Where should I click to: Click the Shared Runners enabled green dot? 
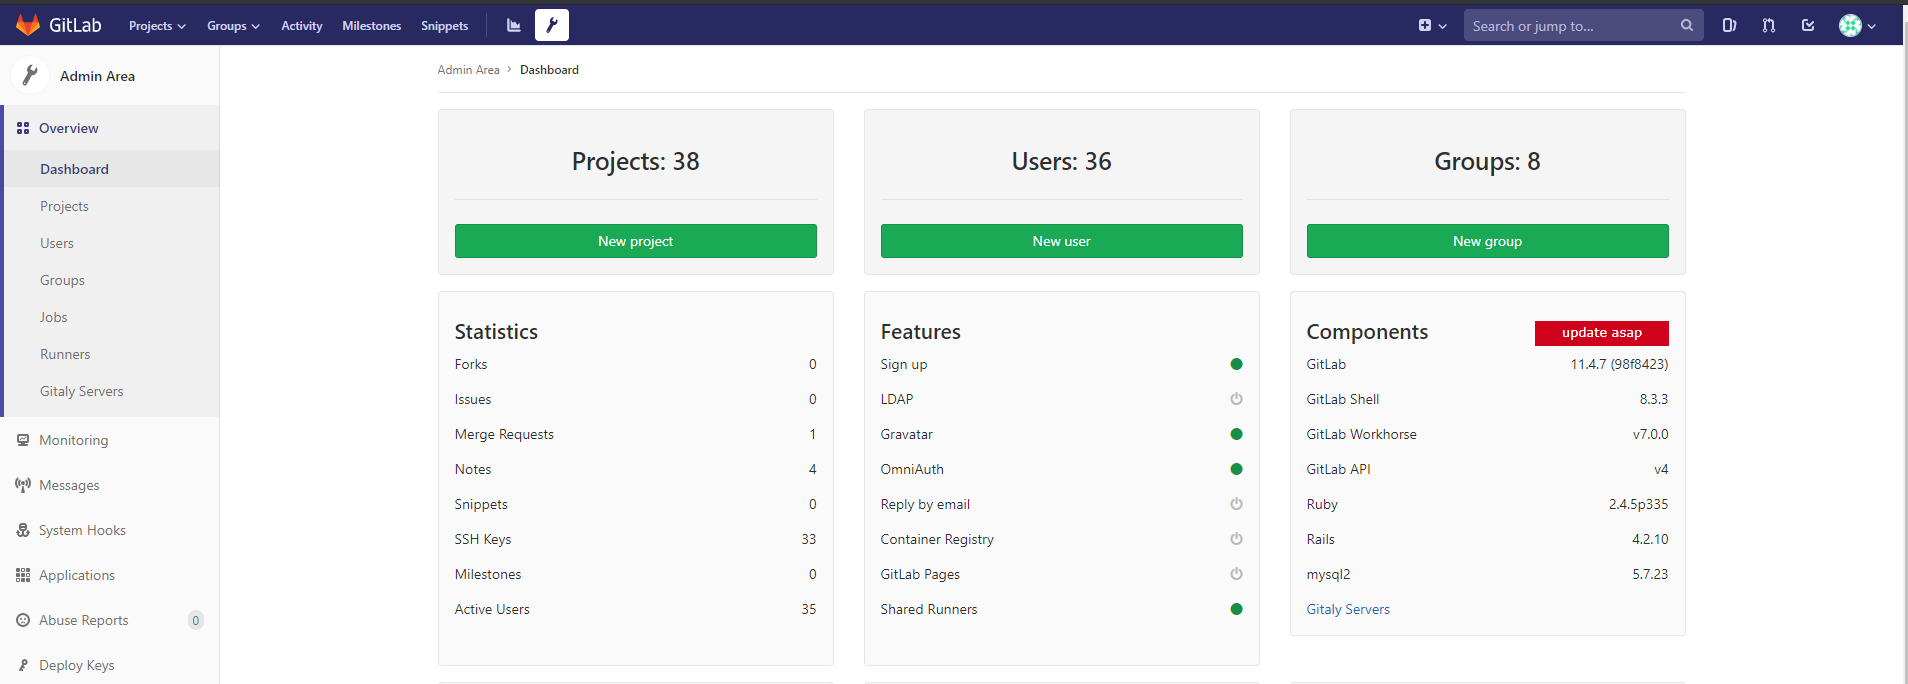pyautogui.click(x=1236, y=609)
